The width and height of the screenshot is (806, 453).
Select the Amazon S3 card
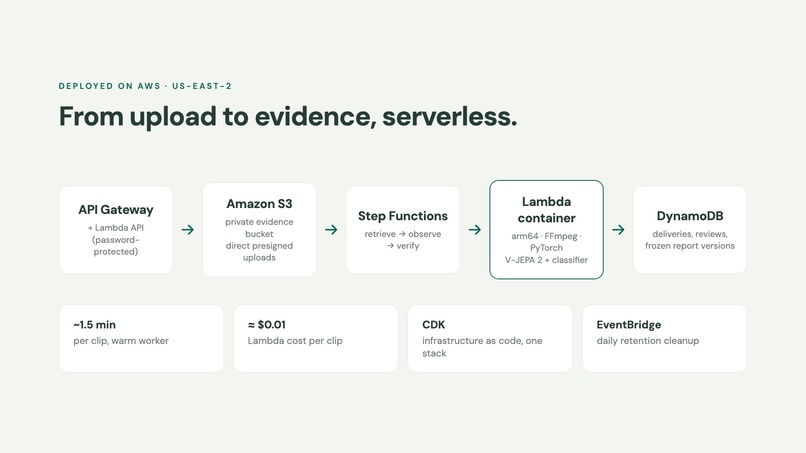point(259,229)
